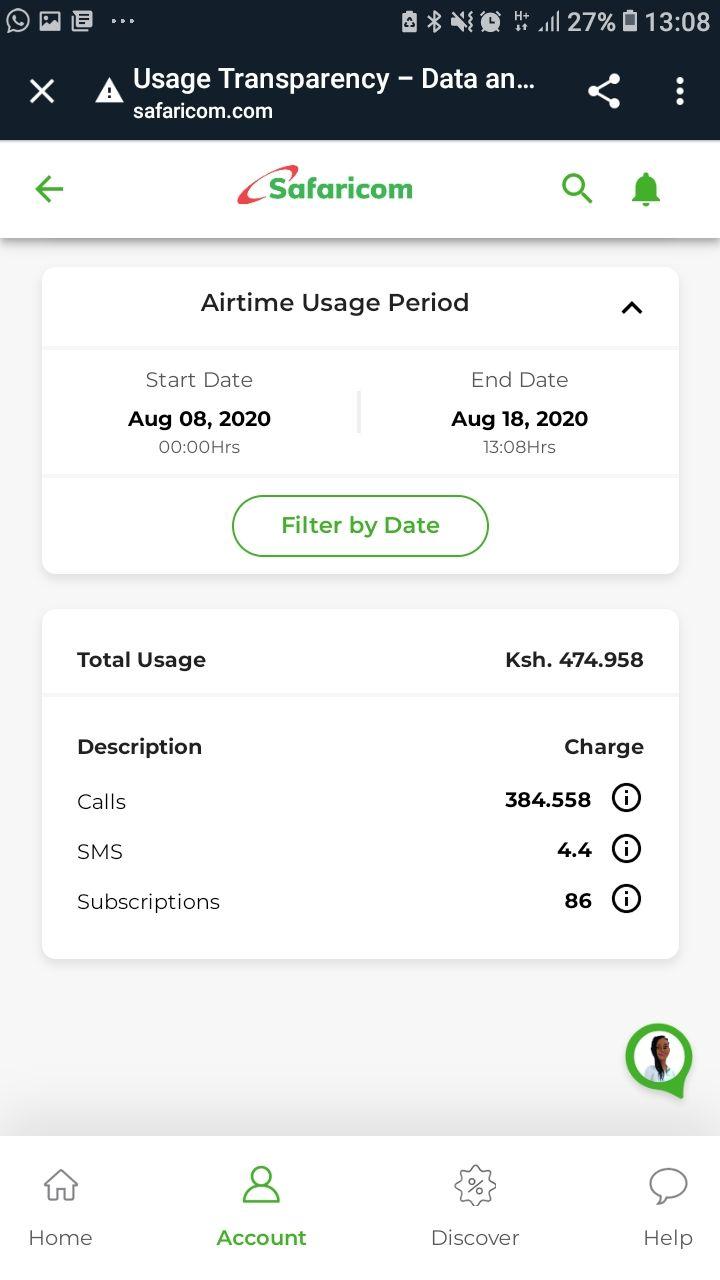Screen dimensions: 720x1280
Task: Tap the Start Date Aug 08, 2020
Action: tap(199, 418)
